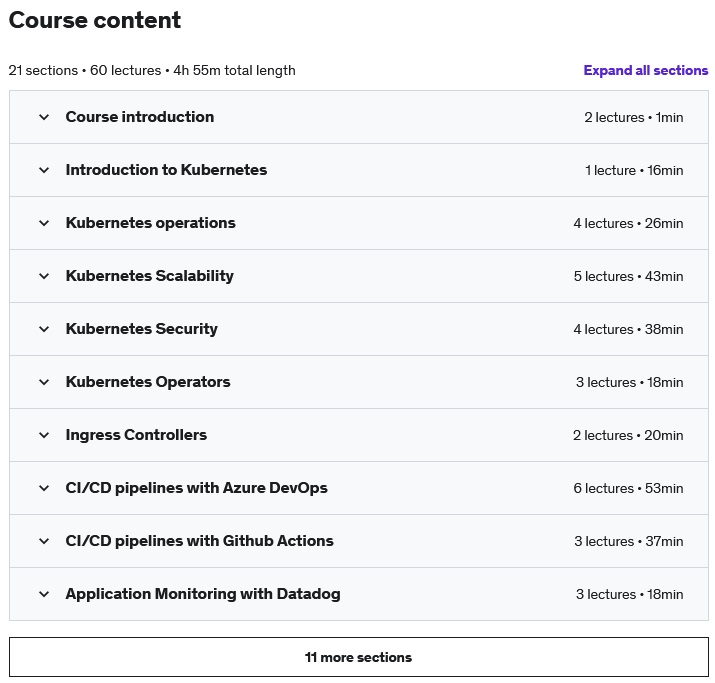The height and width of the screenshot is (683, 715).
Task: Open the Kubernetes Scalability heading
Action: (x=150, y=276)
